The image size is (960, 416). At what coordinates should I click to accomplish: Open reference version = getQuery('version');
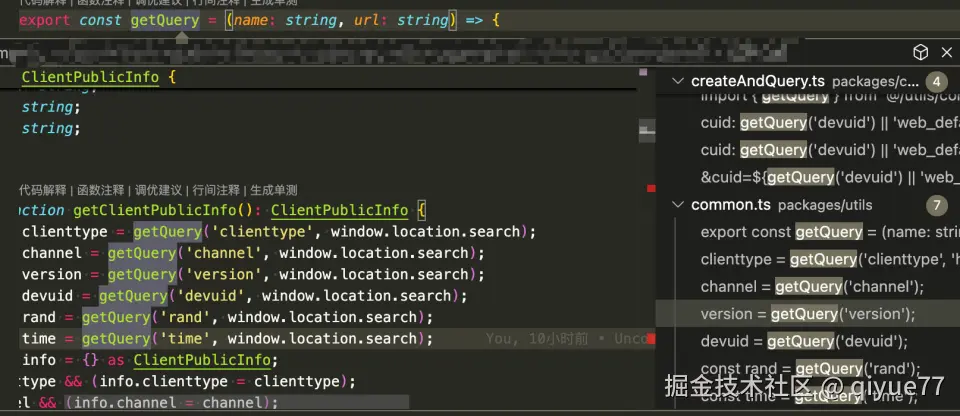coord(808,314)
